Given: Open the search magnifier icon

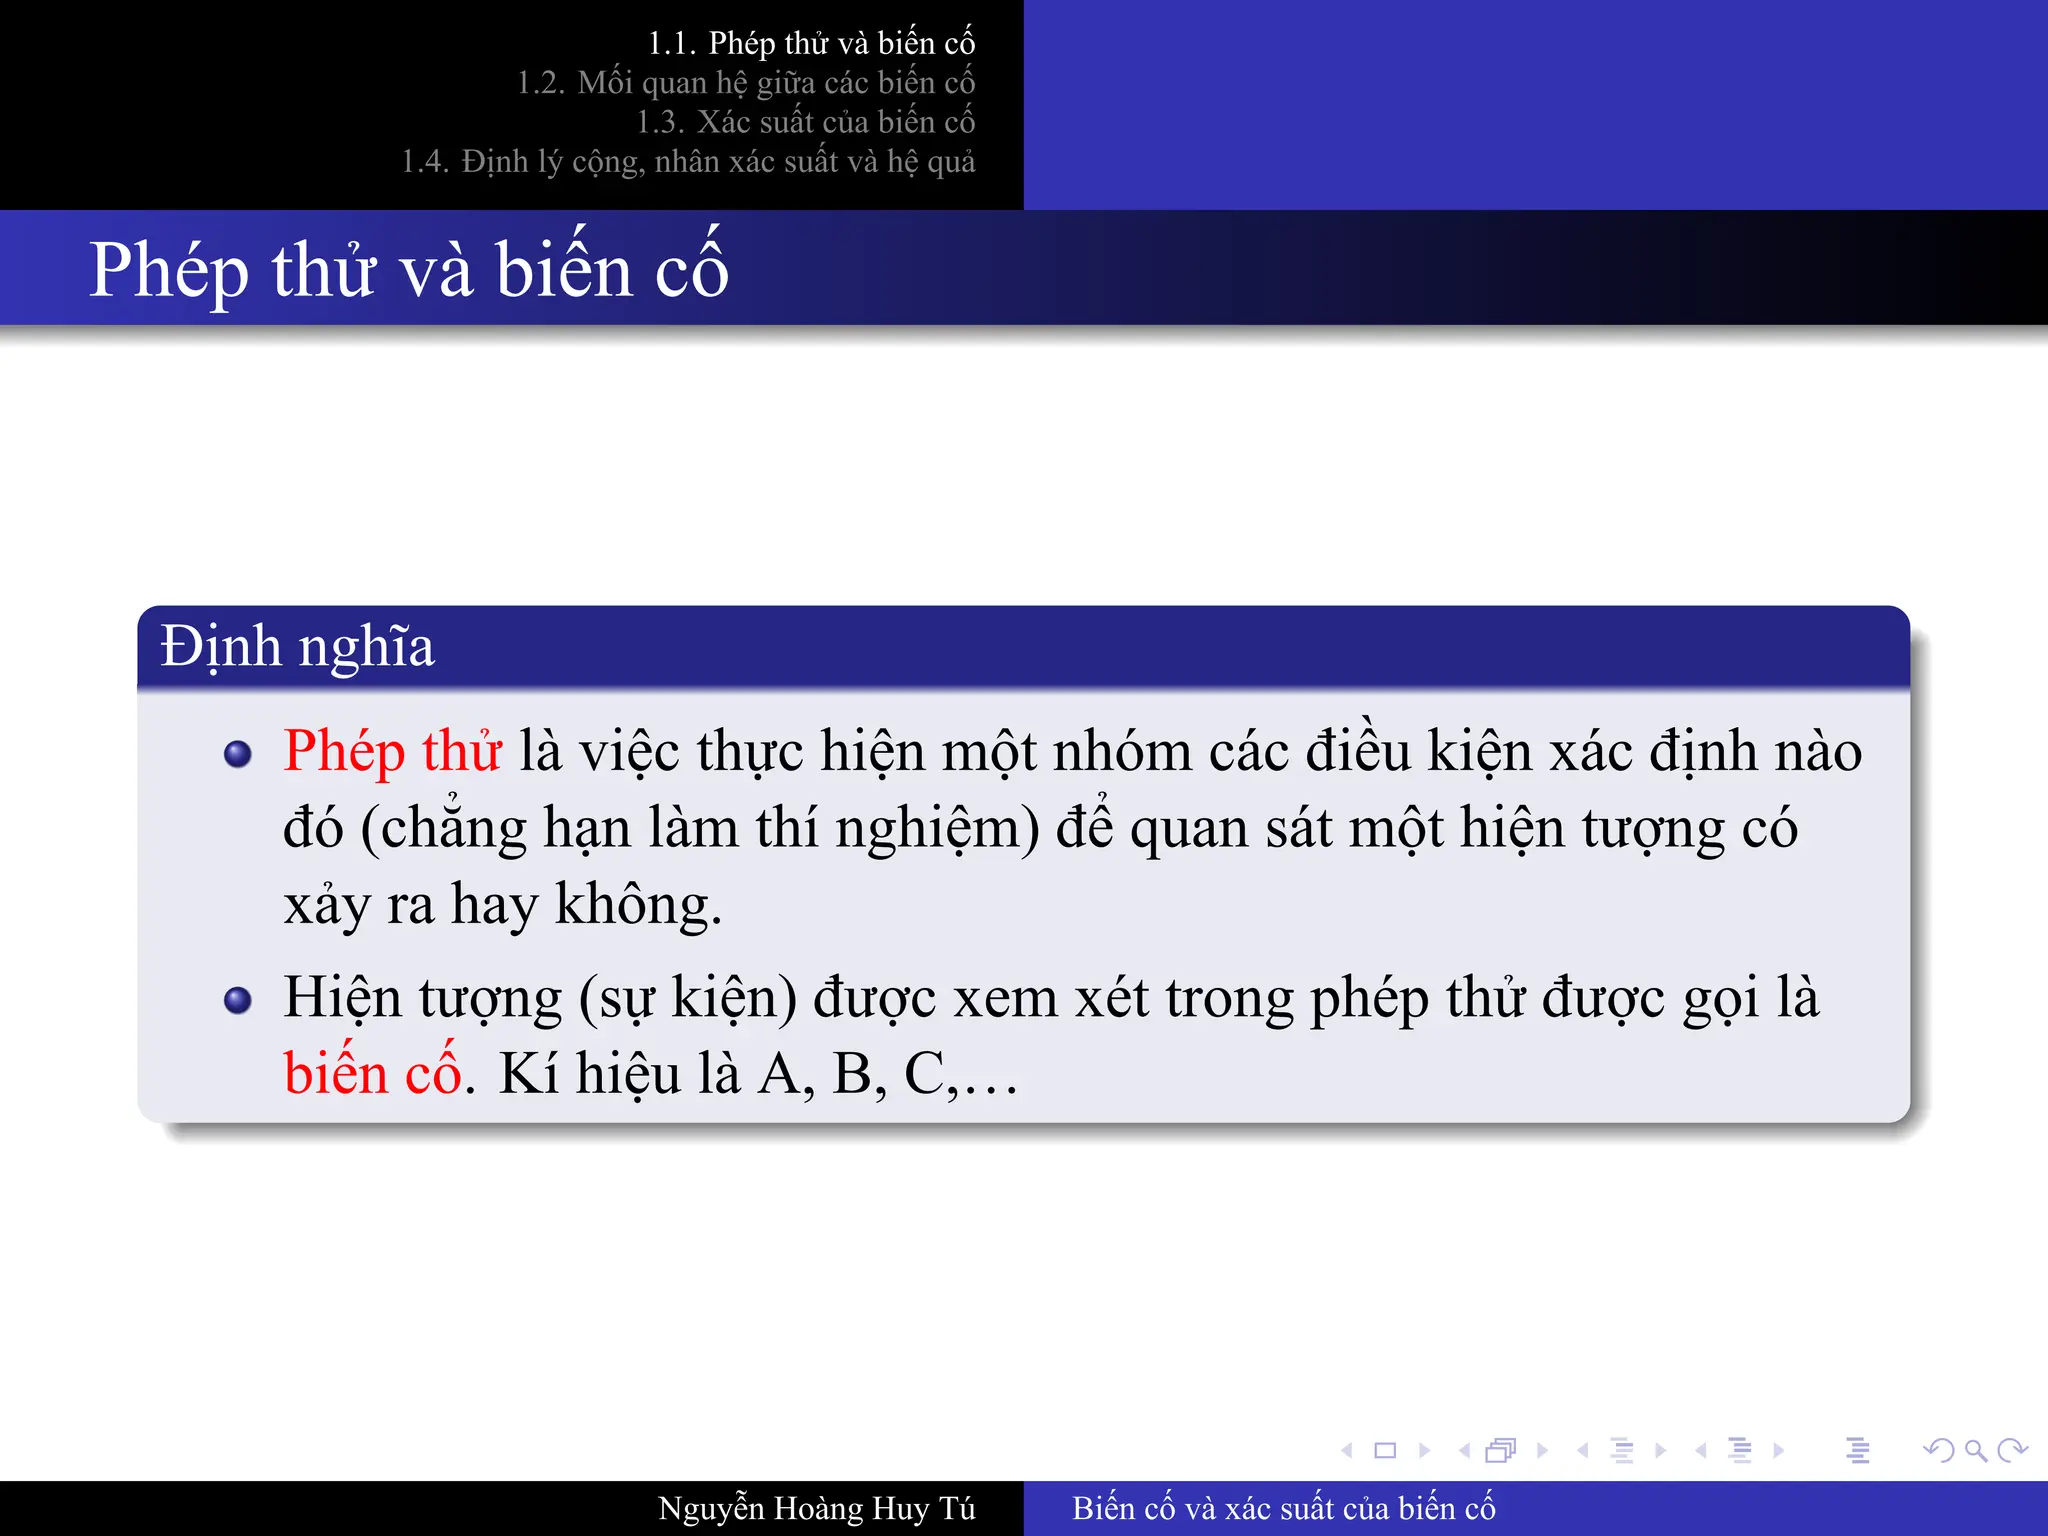Looking at the screenshot, I should tap(1975, 1450).
